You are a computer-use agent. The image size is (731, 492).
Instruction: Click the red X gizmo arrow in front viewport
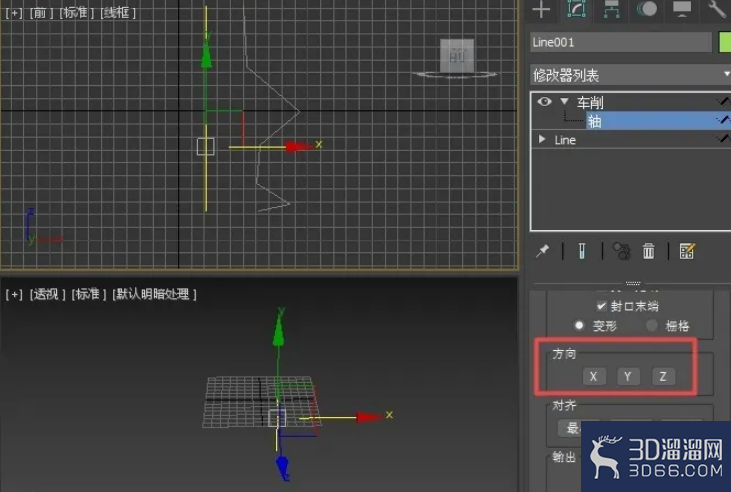300,147
